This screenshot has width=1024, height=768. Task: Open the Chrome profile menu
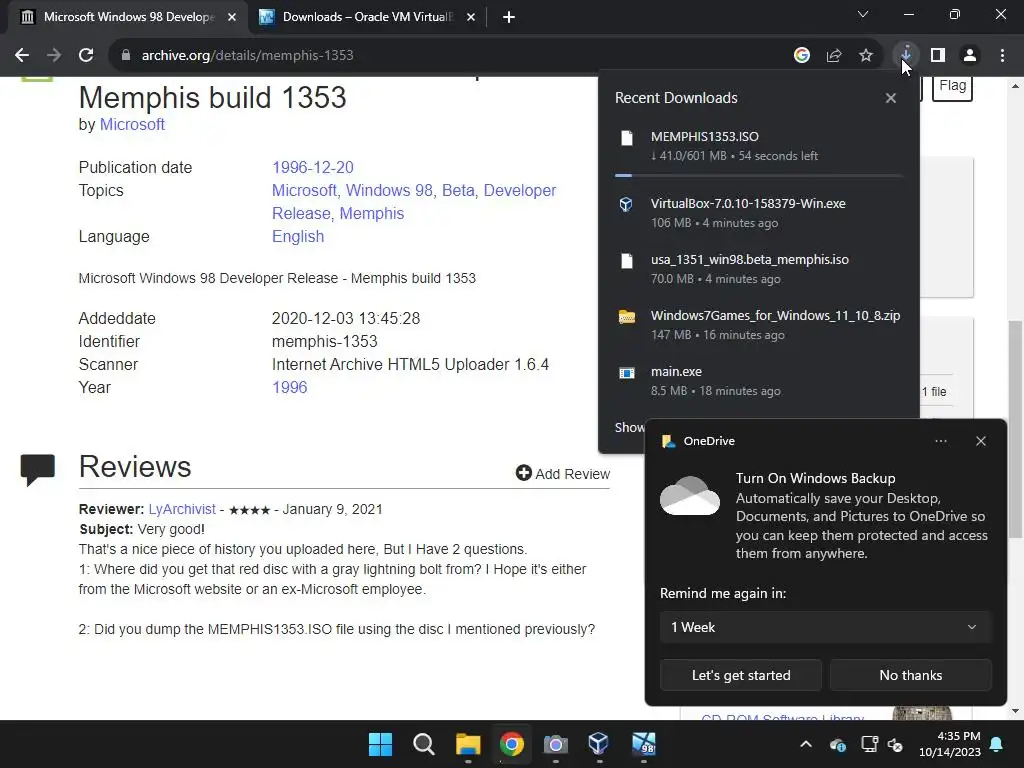pyautogui.click(x=970, y=56)
